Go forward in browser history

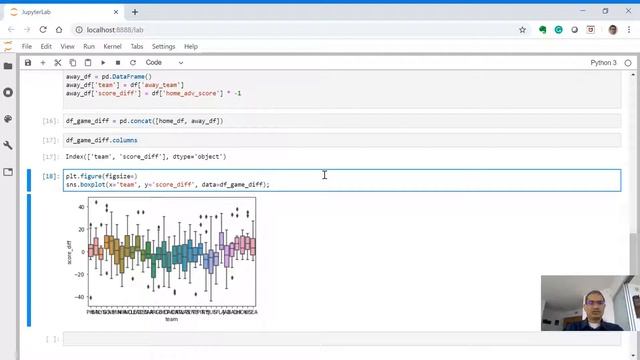point(27,30)
